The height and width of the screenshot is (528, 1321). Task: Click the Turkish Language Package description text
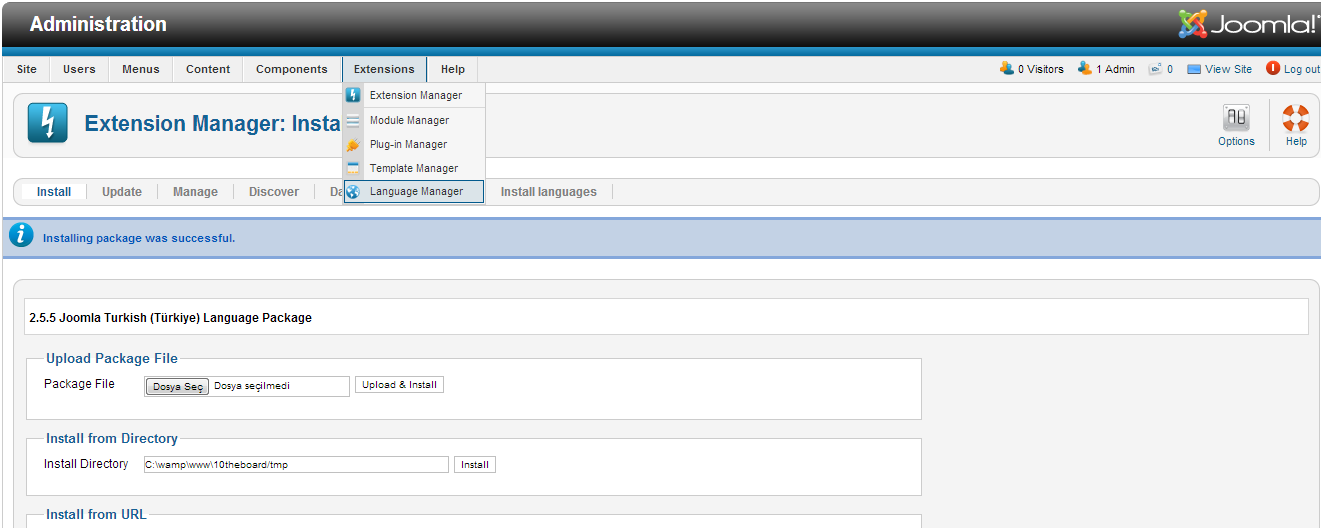pyautogui.click(x=171, y=318)
